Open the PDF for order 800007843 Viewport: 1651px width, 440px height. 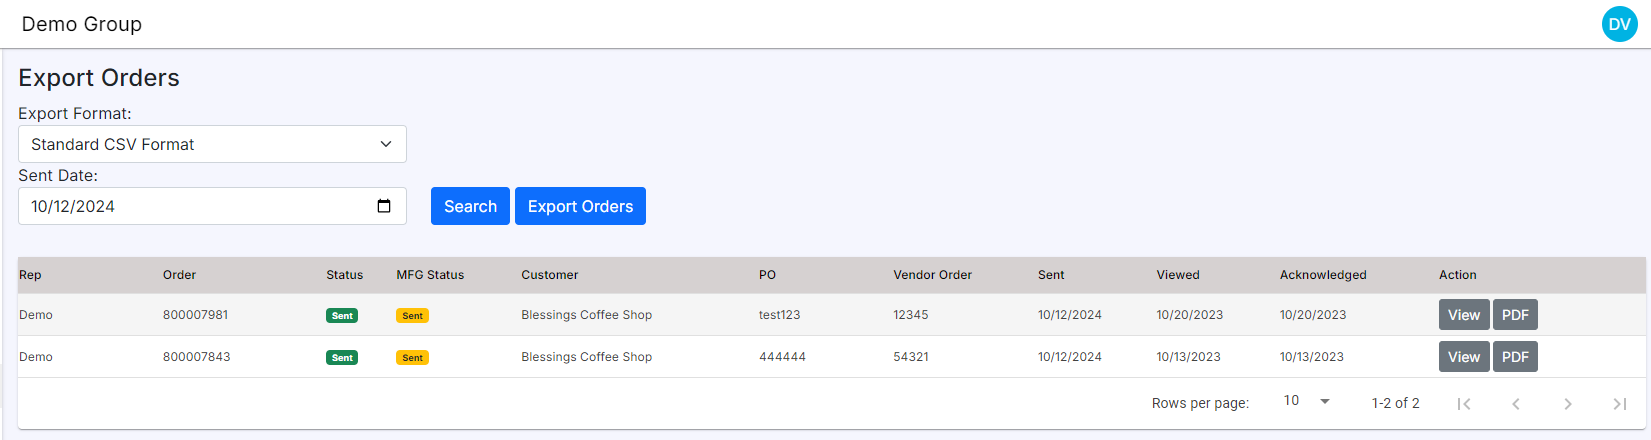pyautogui.click(x=1515, y=357)
